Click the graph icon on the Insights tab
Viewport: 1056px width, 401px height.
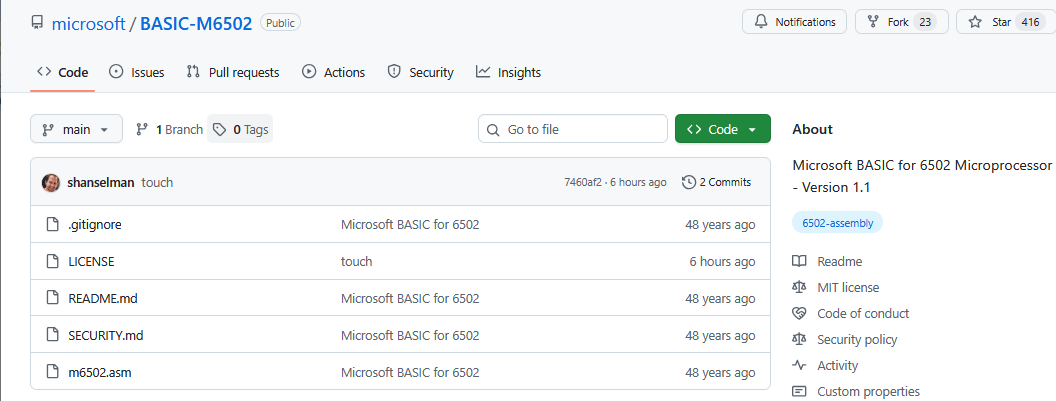coord(482,71)
